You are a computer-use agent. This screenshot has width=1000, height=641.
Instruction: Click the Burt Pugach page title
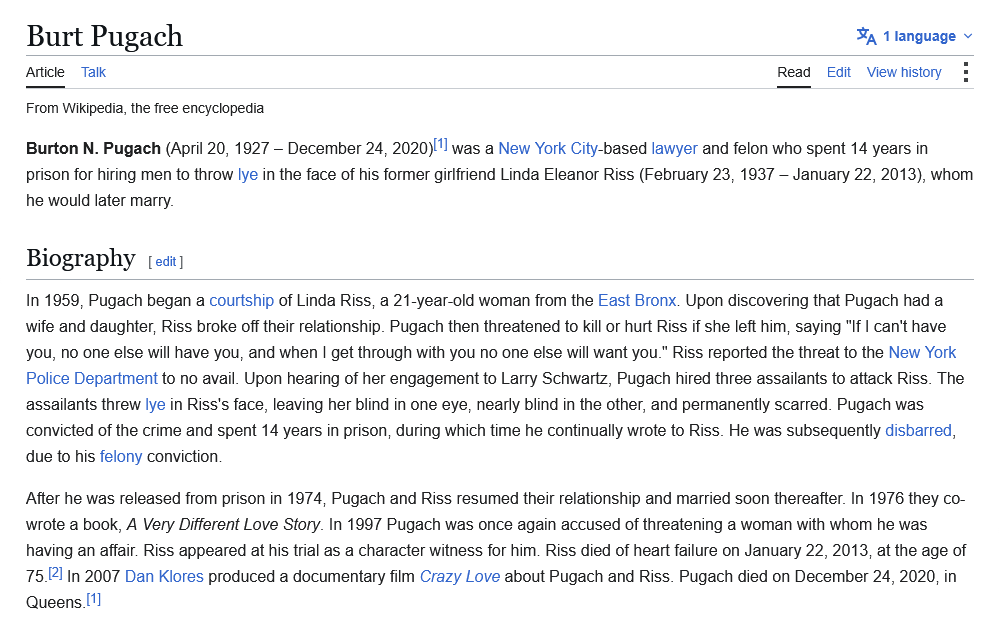(105, 36)
